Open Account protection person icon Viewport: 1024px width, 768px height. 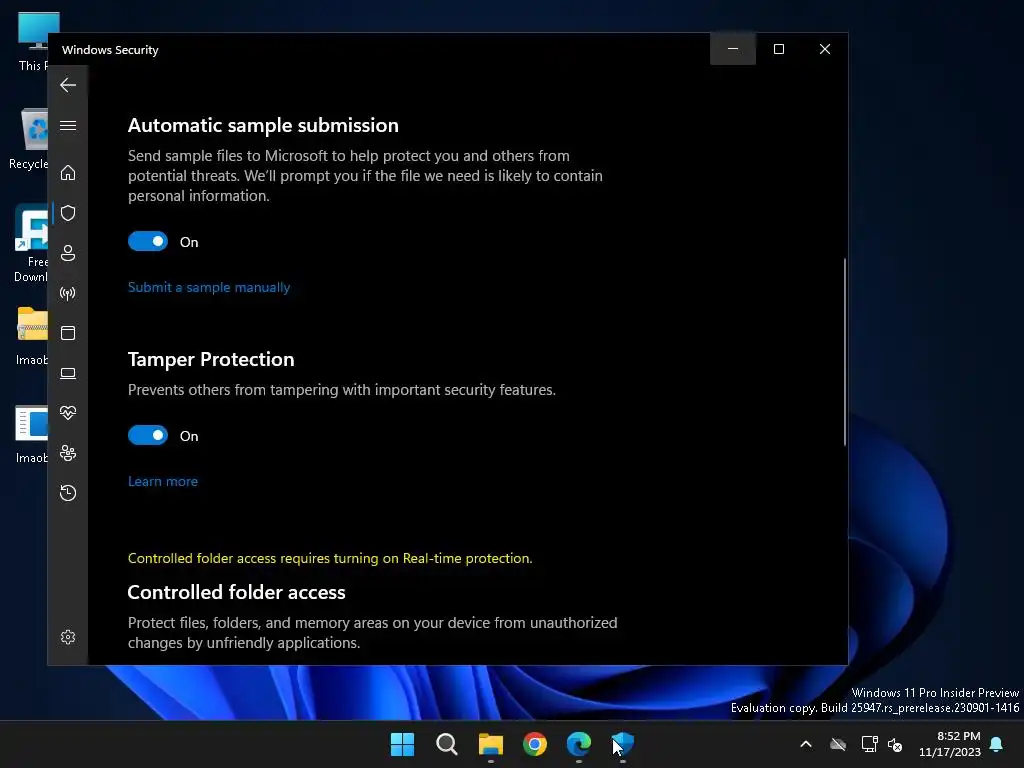click(68, 253)
